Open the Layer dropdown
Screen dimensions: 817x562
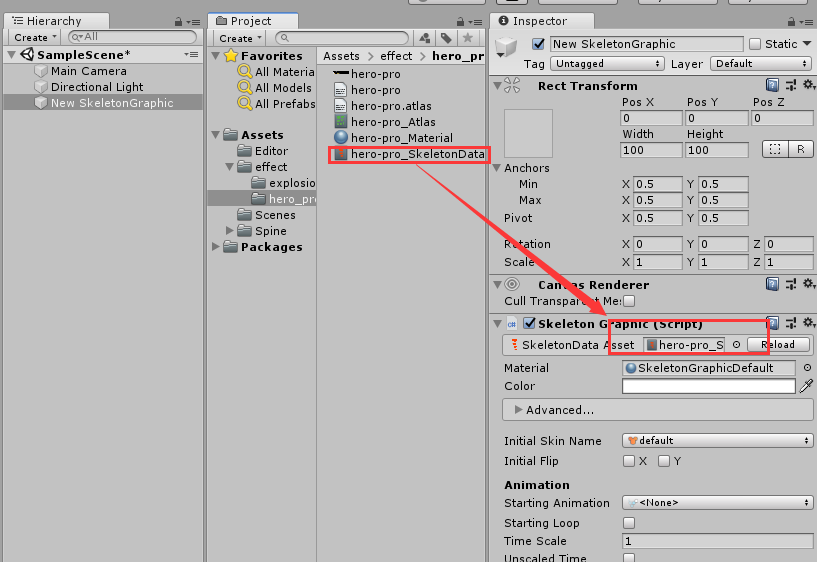761,64
